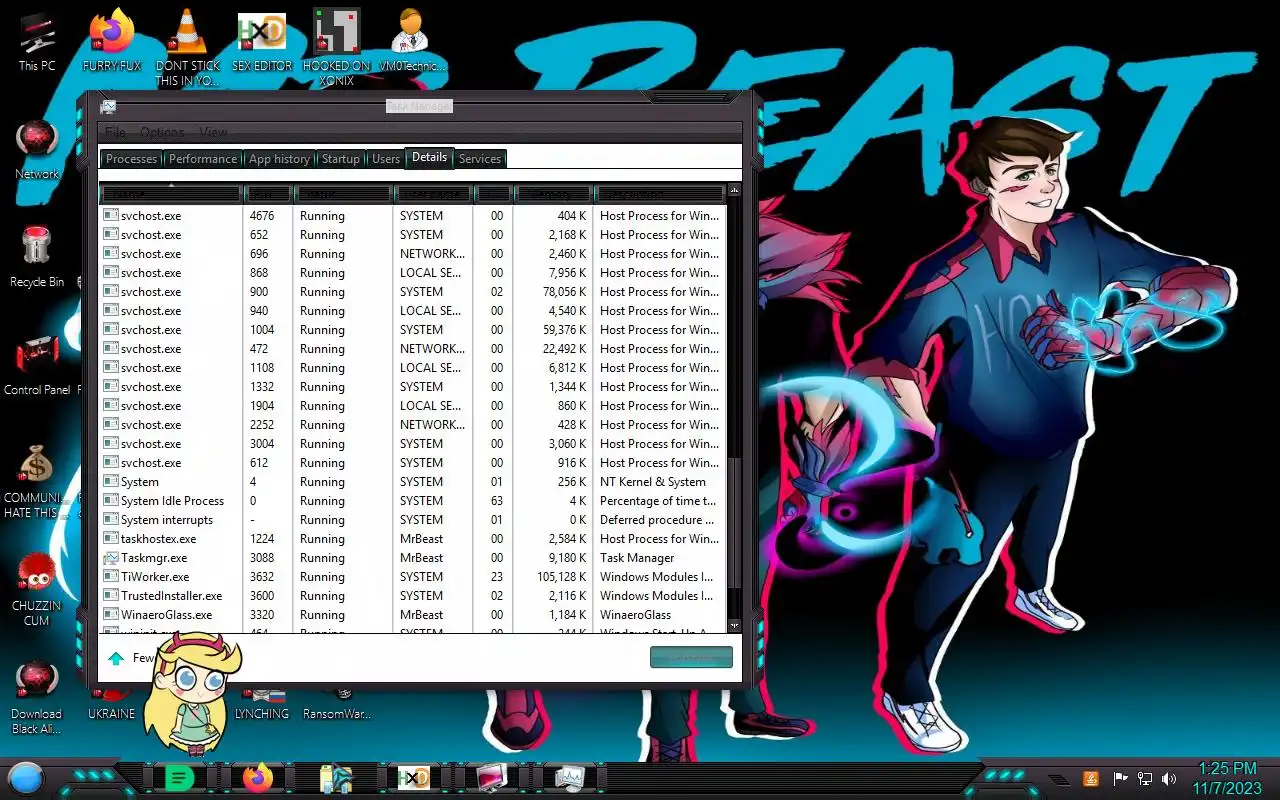Open the network tray icon
Image resolution: width=1280 pixels, height=800 pixels.
[x=1145, y=778]
